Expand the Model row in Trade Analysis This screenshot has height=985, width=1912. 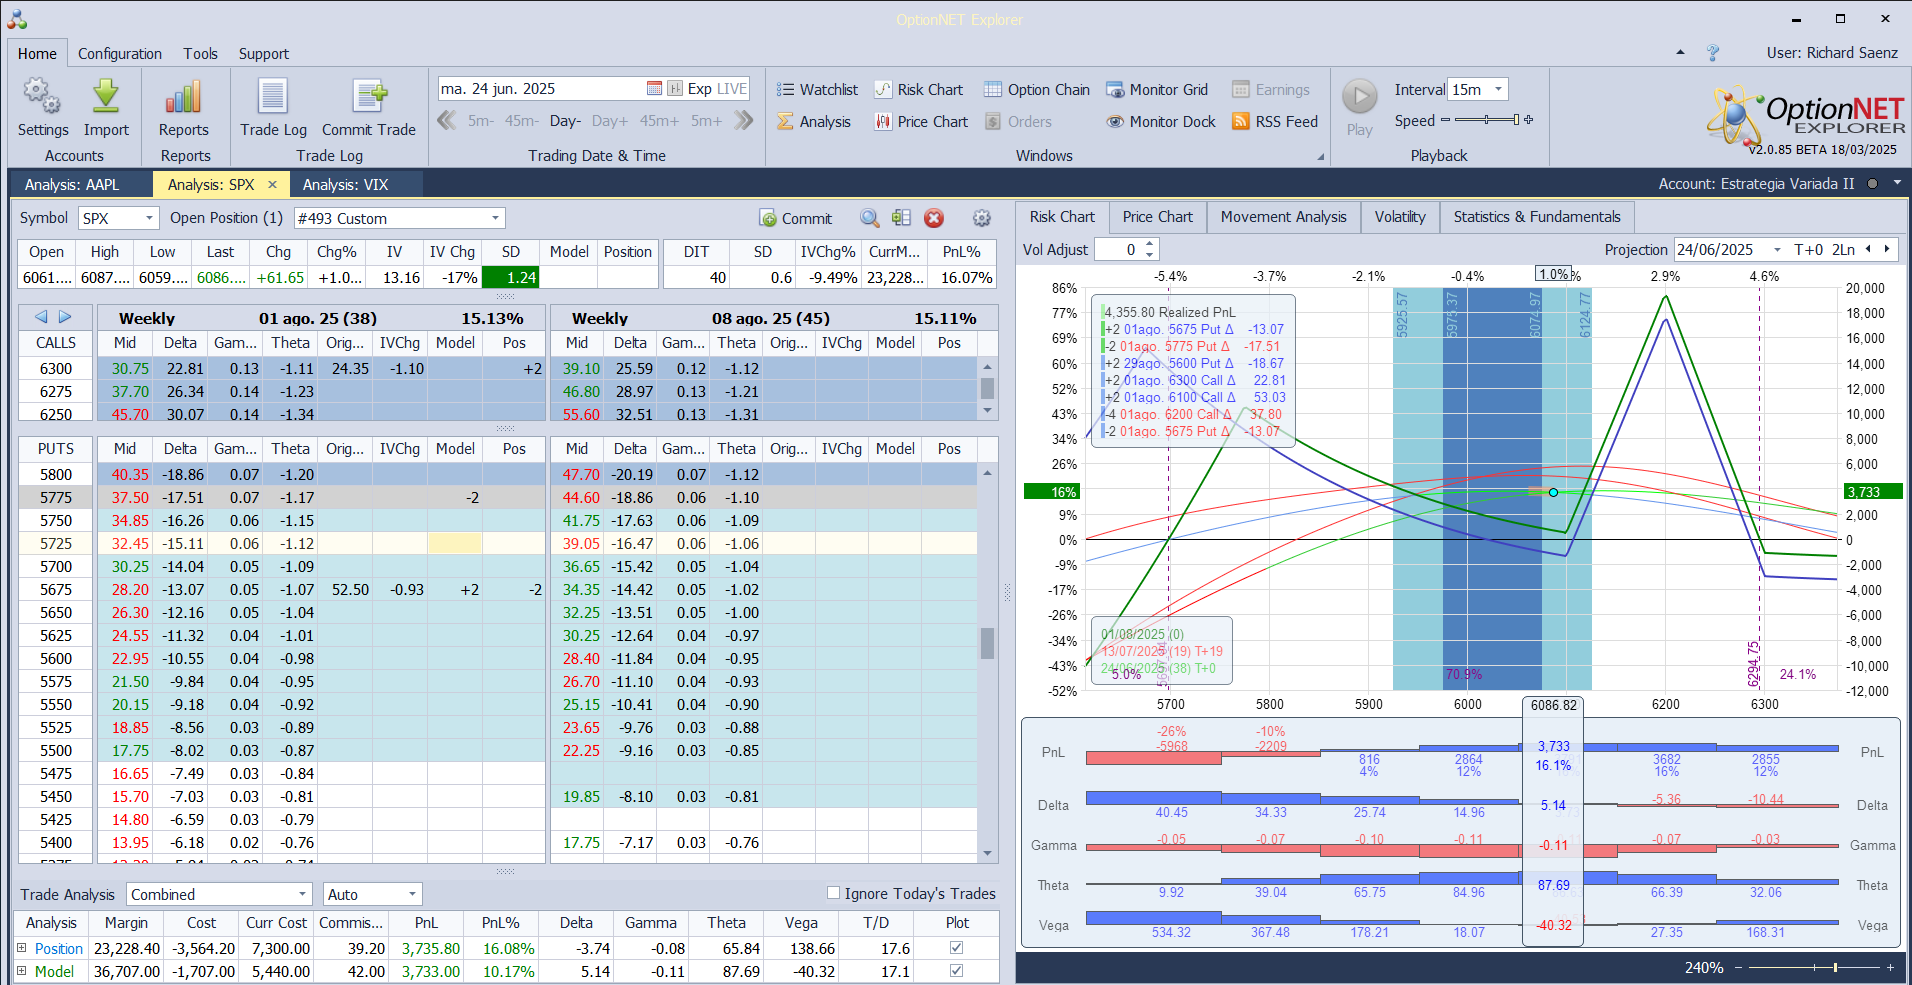point(21,970)
